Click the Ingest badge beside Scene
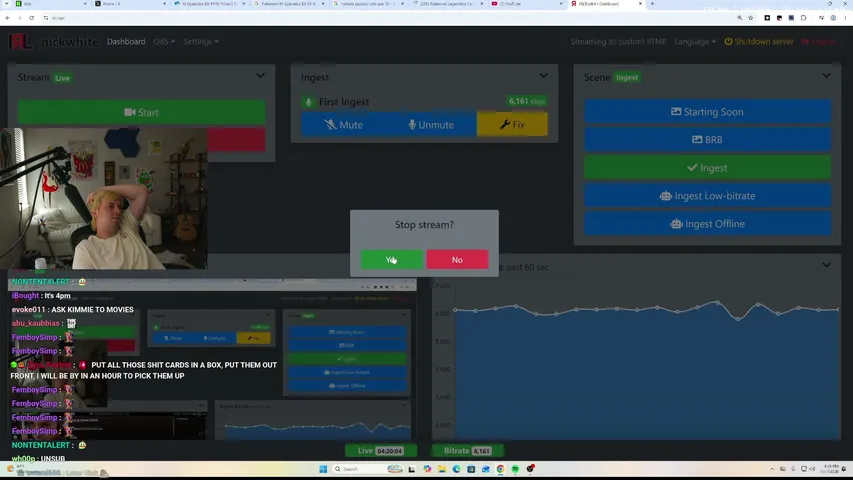 (x=627, y=77)
